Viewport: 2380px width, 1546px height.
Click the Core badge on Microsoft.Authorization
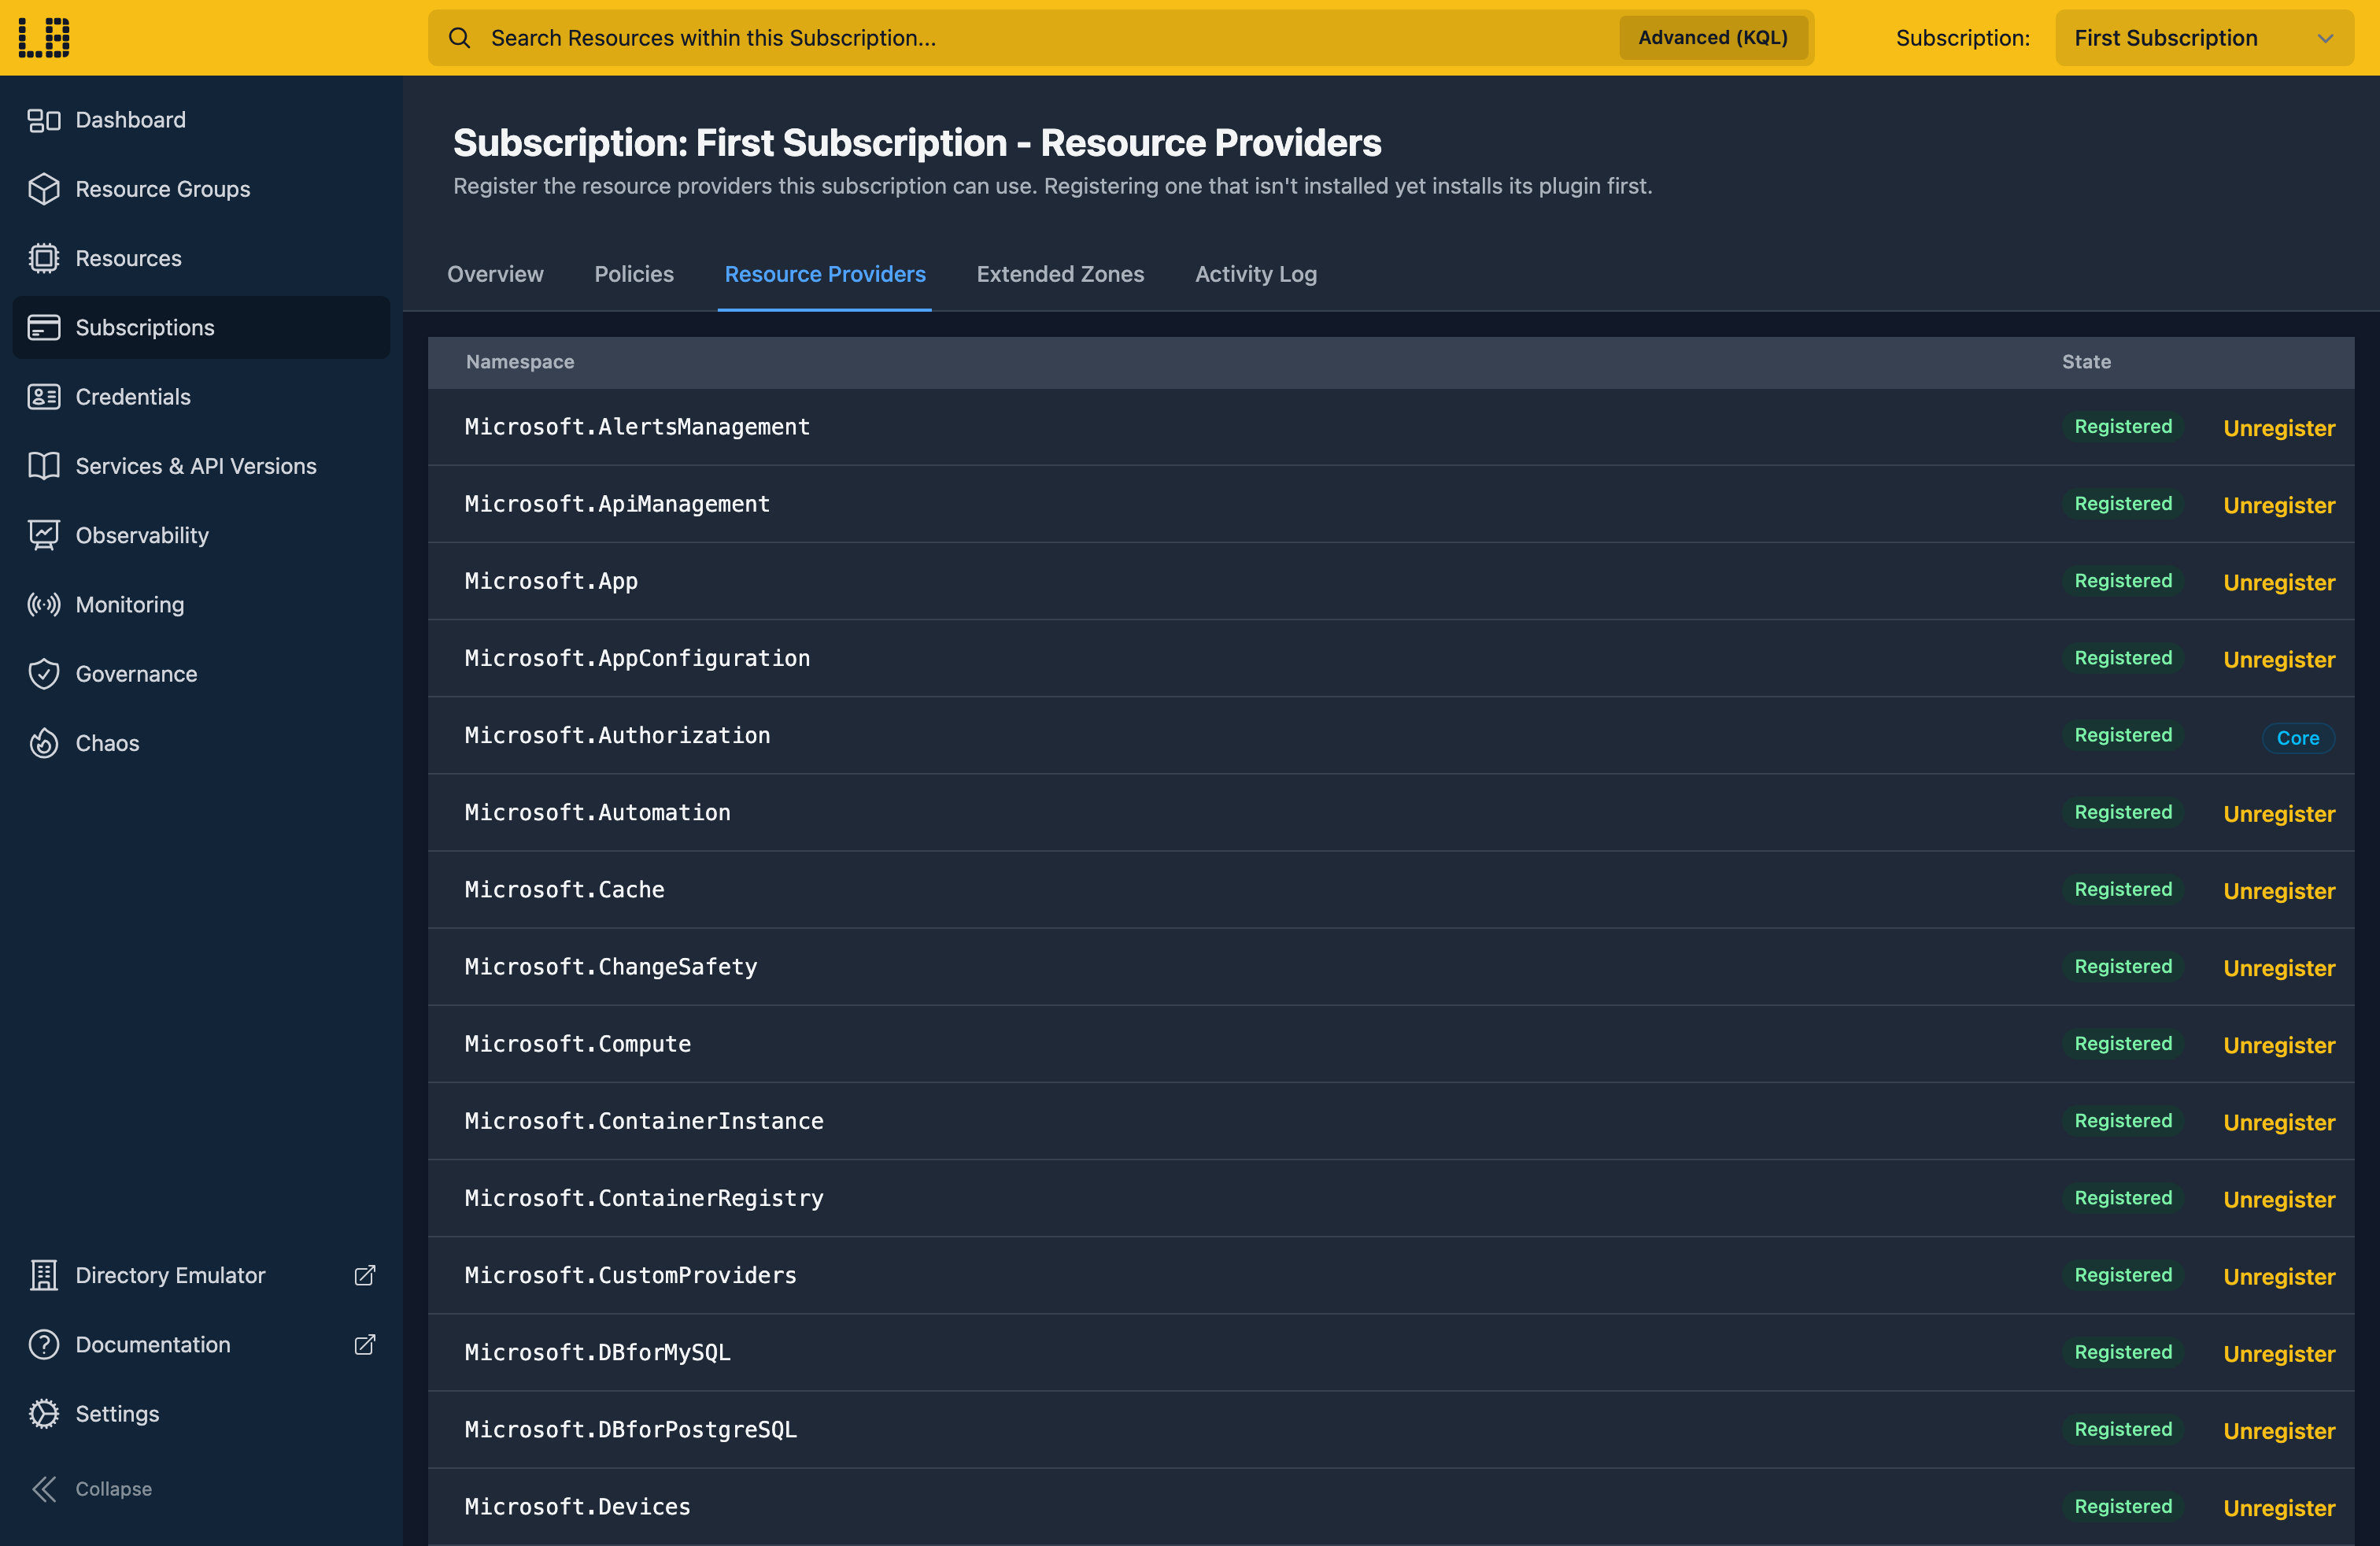[x=2298, y=738]
